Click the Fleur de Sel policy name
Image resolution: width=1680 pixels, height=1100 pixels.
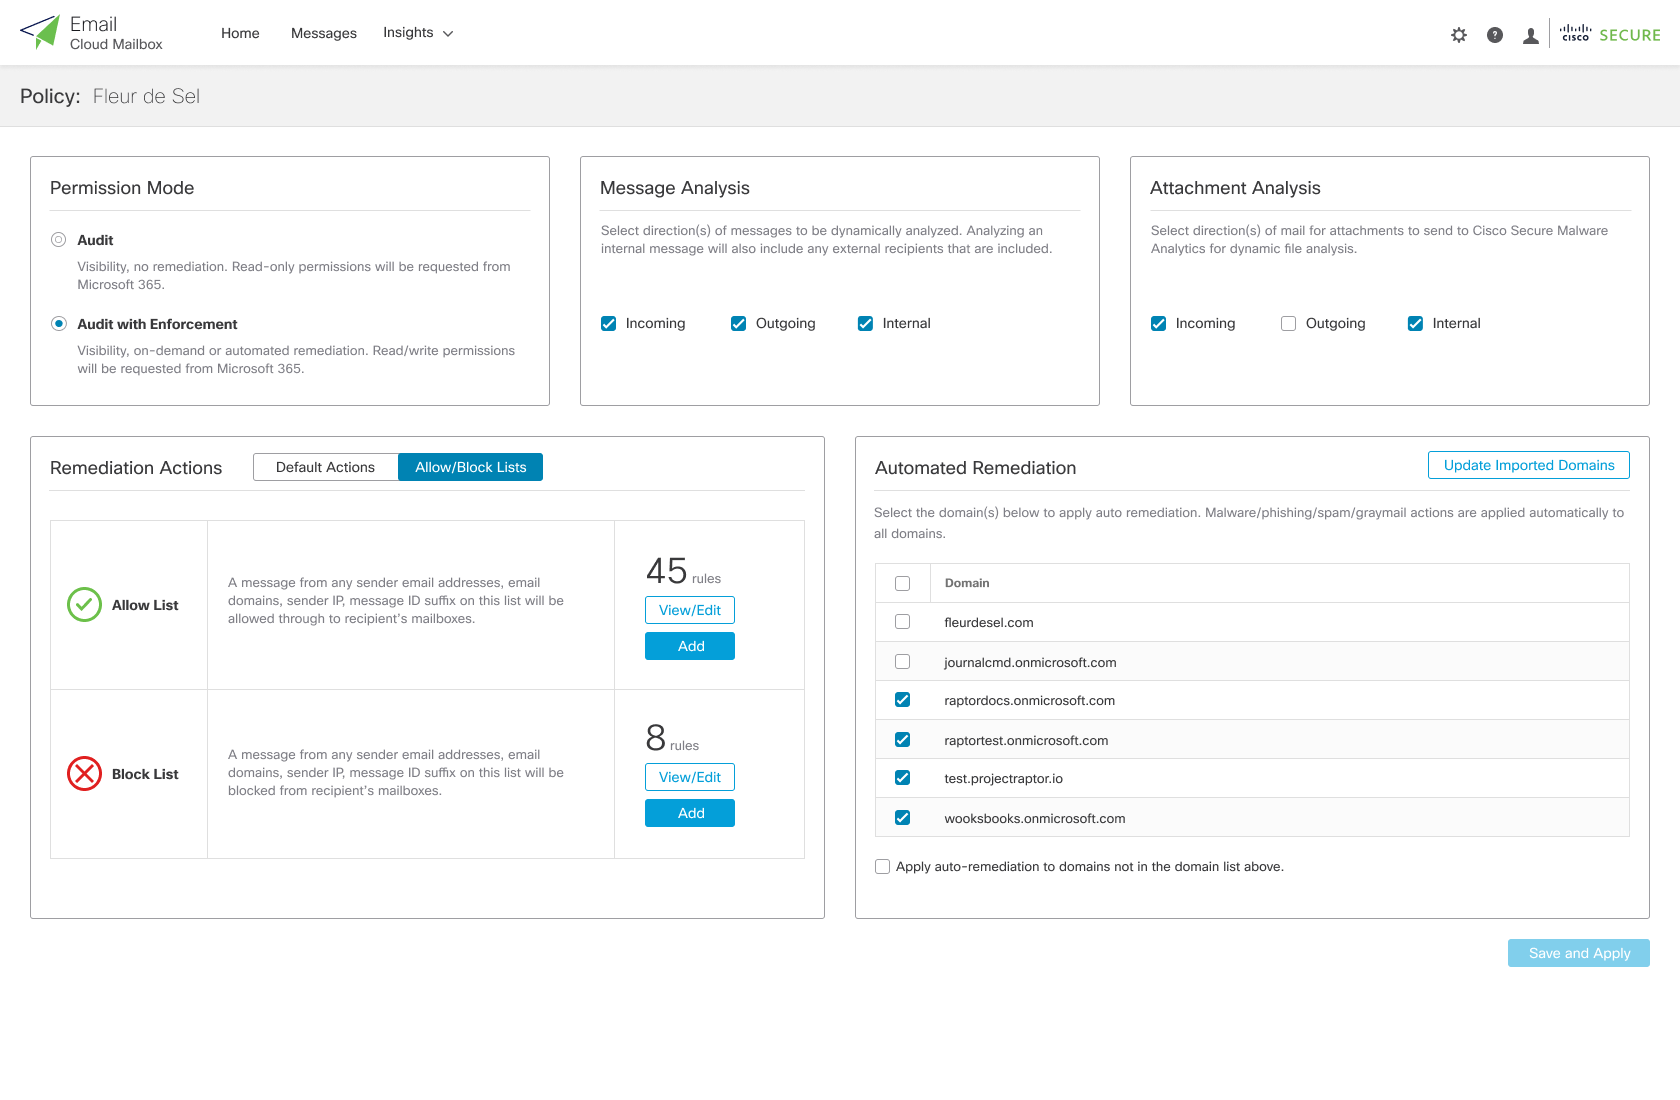(x=146, y=96)
